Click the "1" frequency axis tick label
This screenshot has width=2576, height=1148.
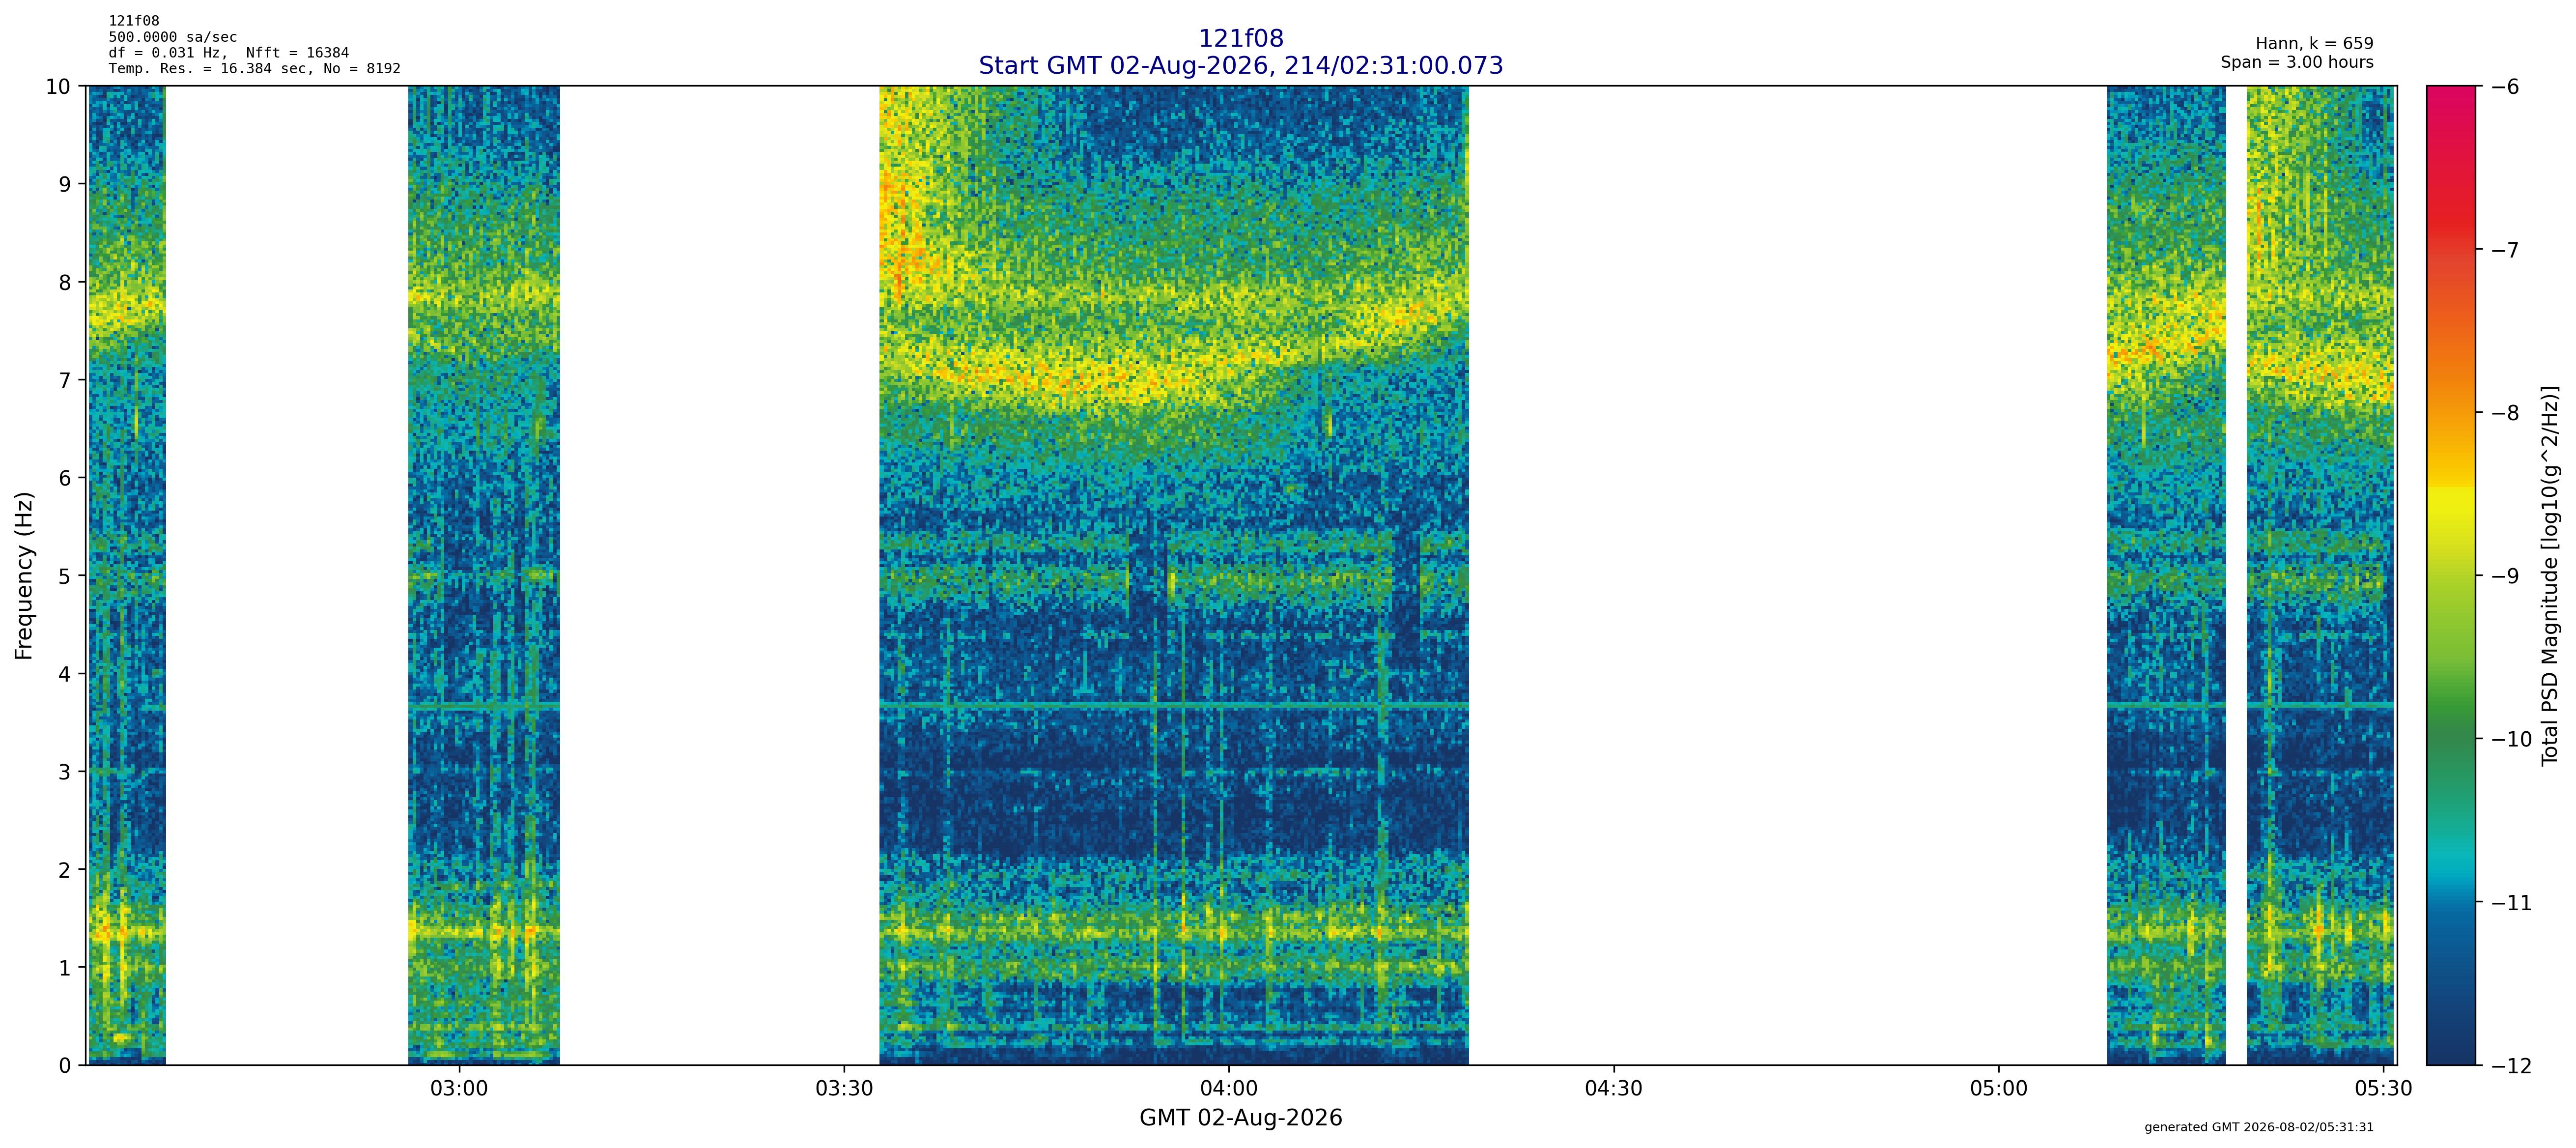tap(66, 968)
